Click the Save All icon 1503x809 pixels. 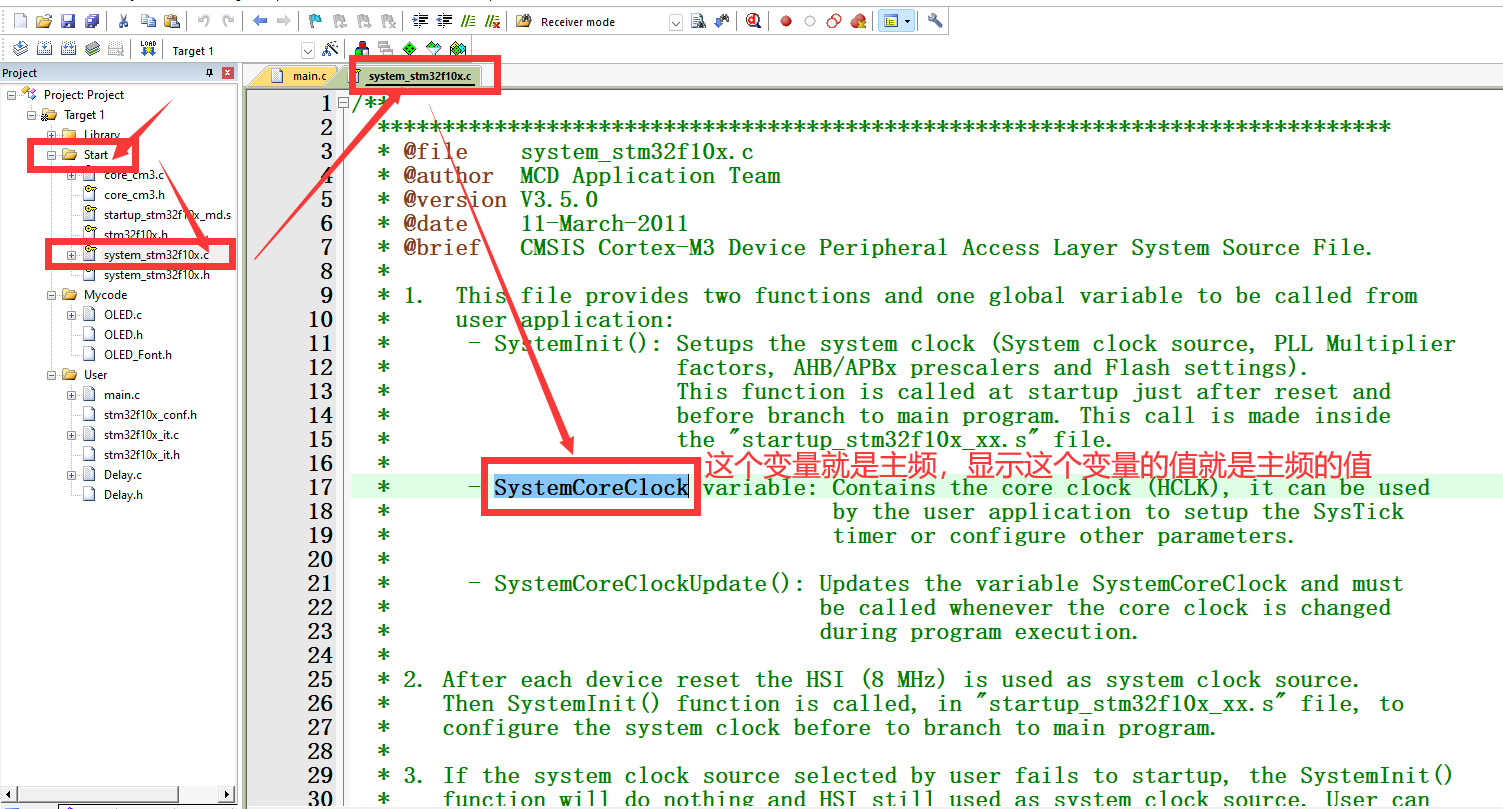[x=92, y=21]
